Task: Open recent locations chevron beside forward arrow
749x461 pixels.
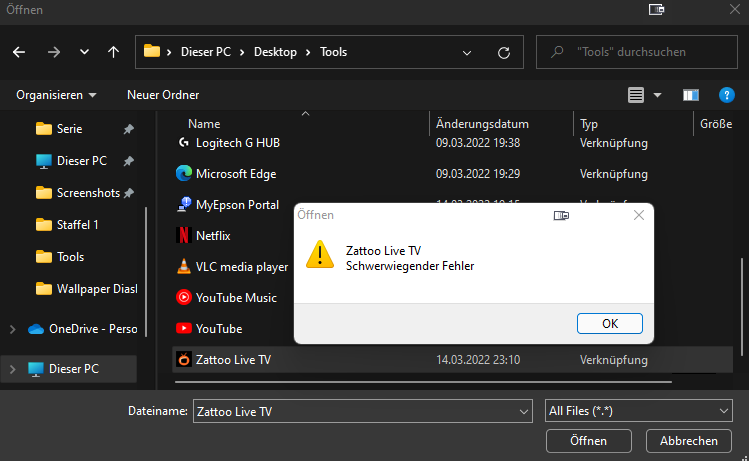Action: 84,52
